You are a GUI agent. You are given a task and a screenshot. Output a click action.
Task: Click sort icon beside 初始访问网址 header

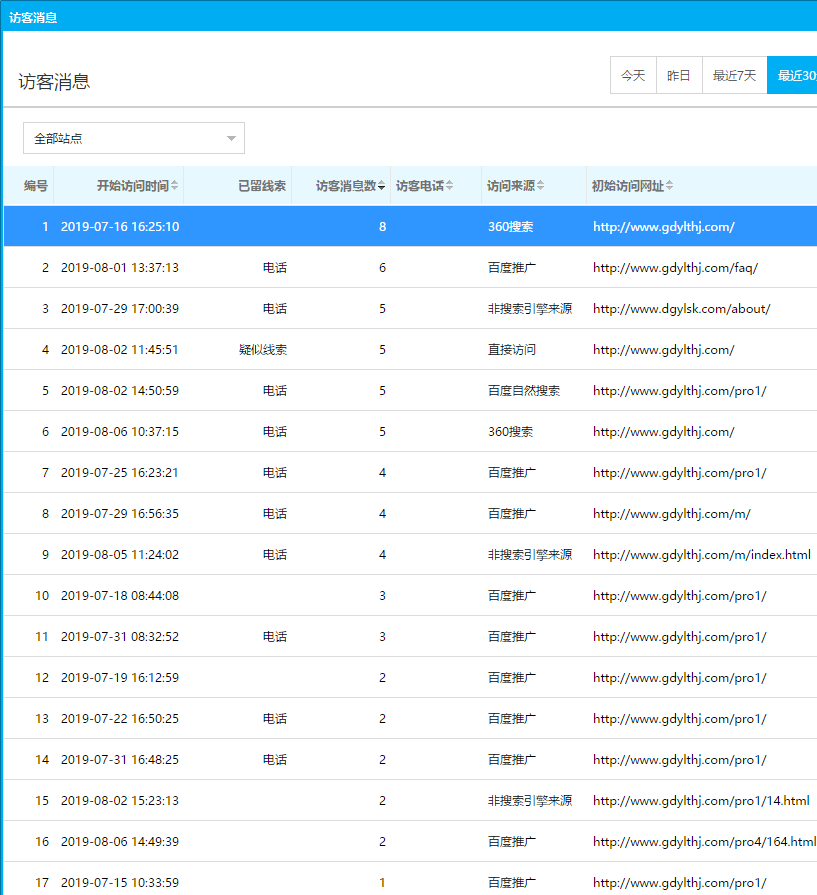point(669,186)
